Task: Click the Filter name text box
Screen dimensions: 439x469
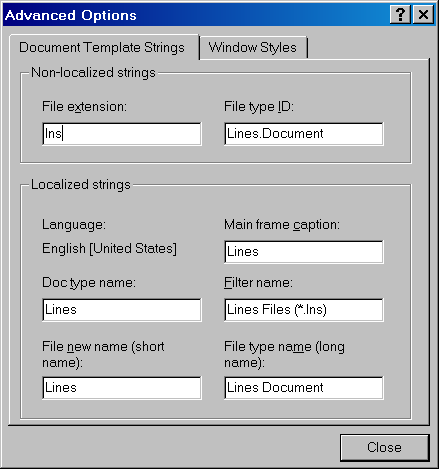Action: coord(304,310)
